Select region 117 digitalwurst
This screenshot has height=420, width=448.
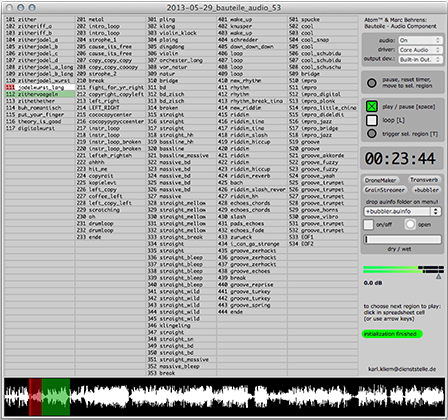tap(40, 128)
